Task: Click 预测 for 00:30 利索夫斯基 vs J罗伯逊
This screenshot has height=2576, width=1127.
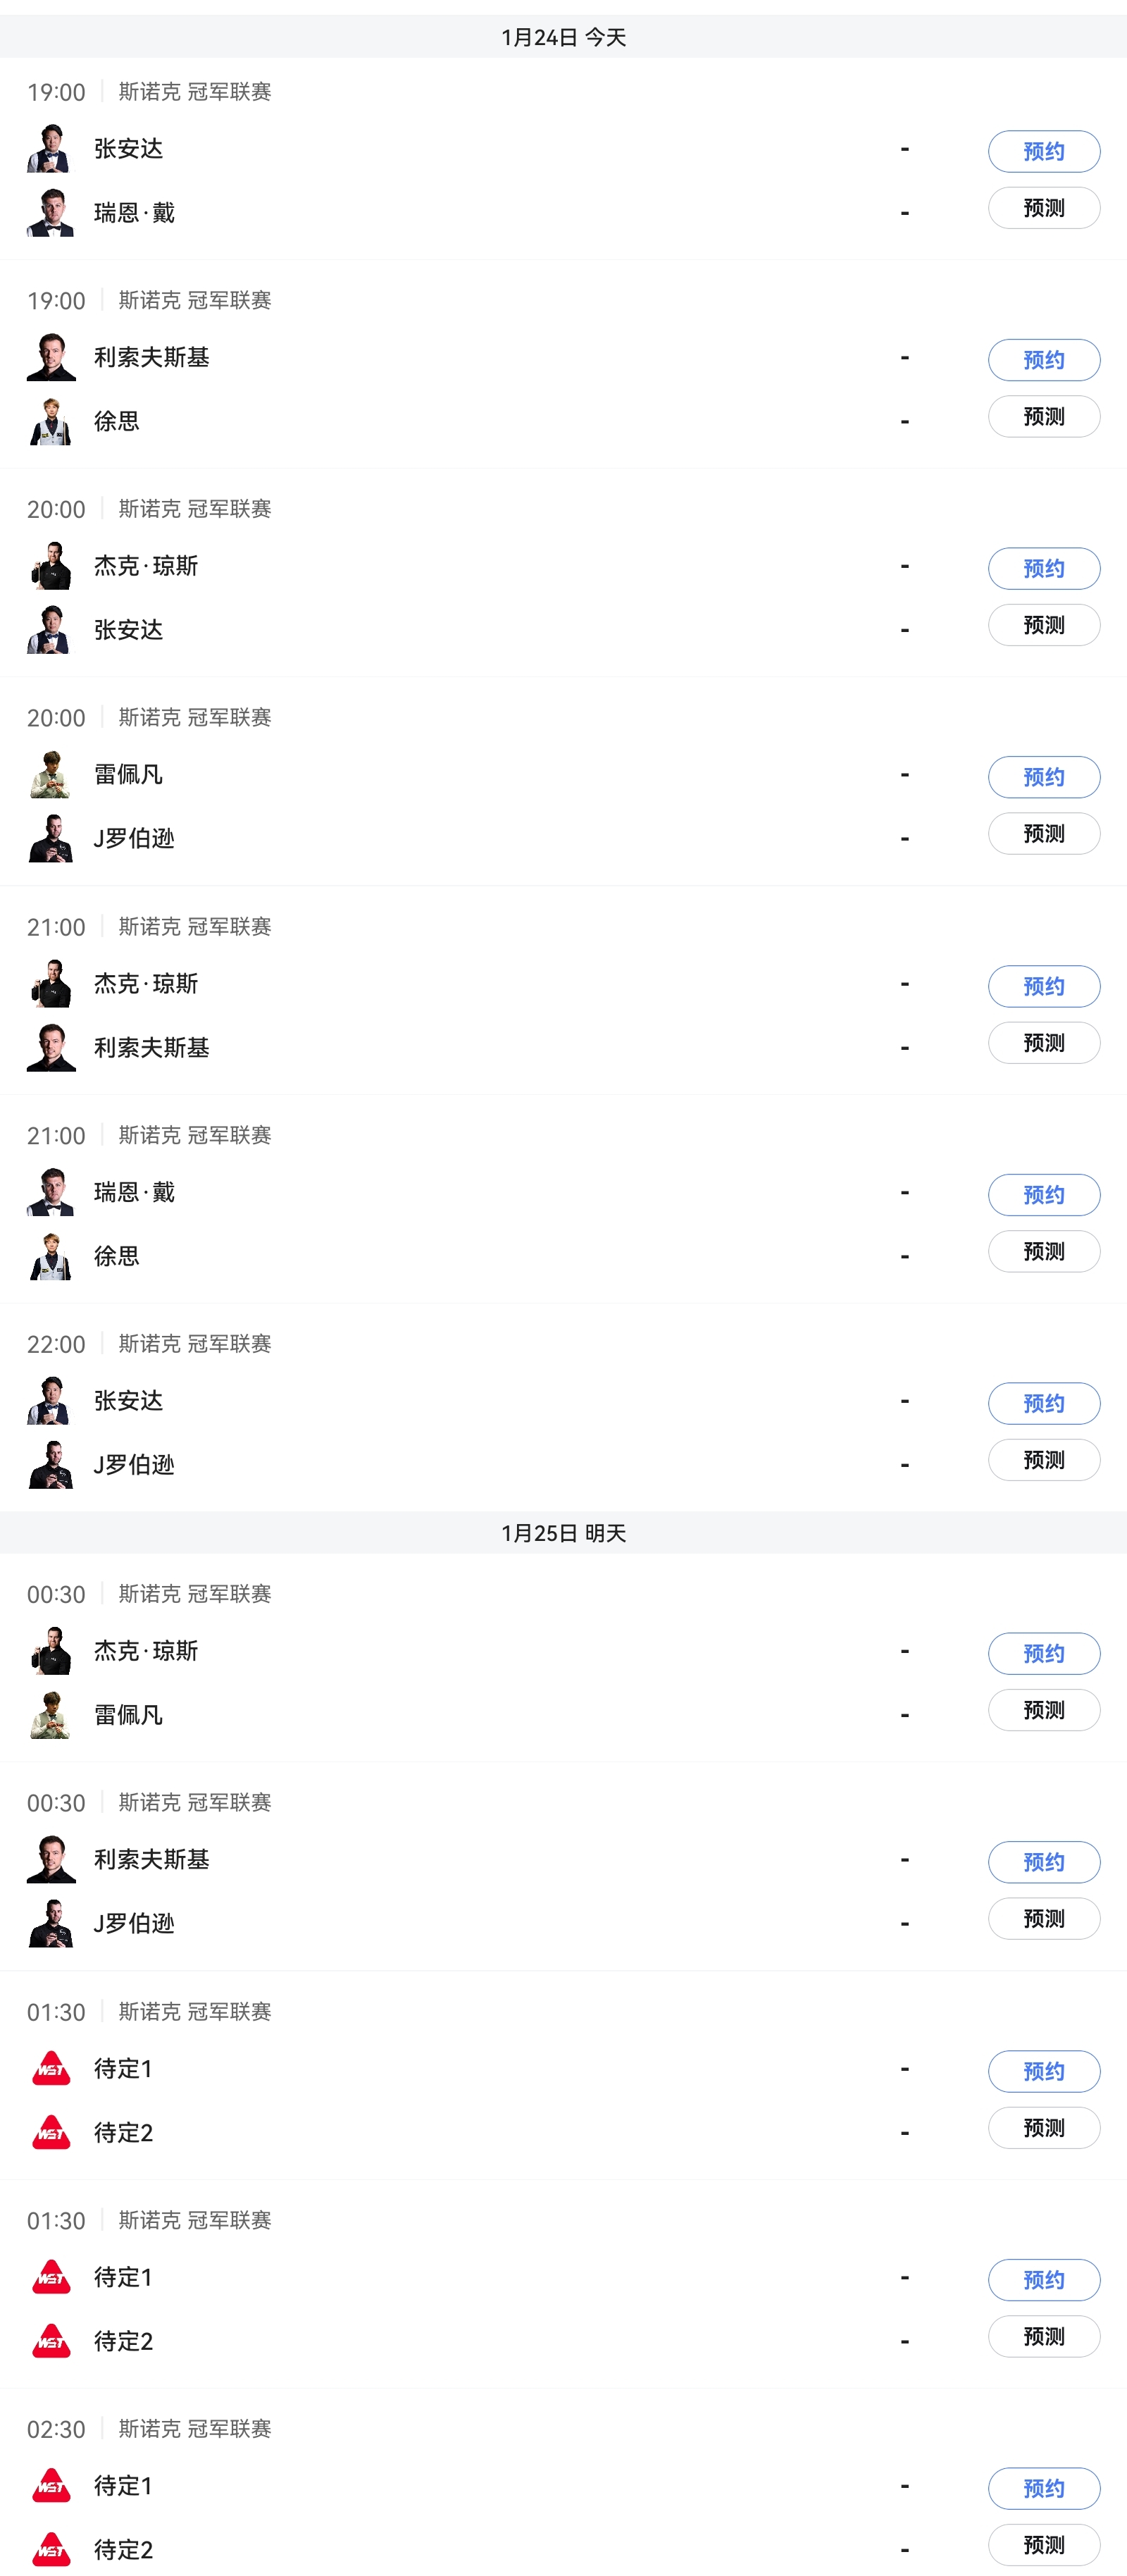Action: (x=1043, y=1919)
